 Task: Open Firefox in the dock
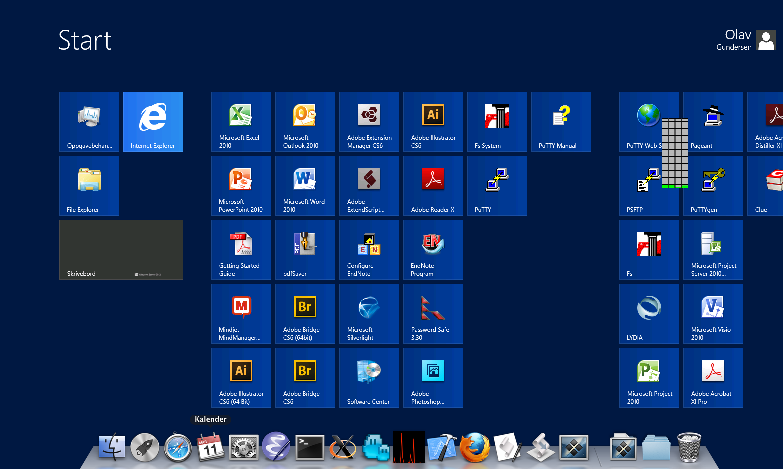(x=474, y=447)
